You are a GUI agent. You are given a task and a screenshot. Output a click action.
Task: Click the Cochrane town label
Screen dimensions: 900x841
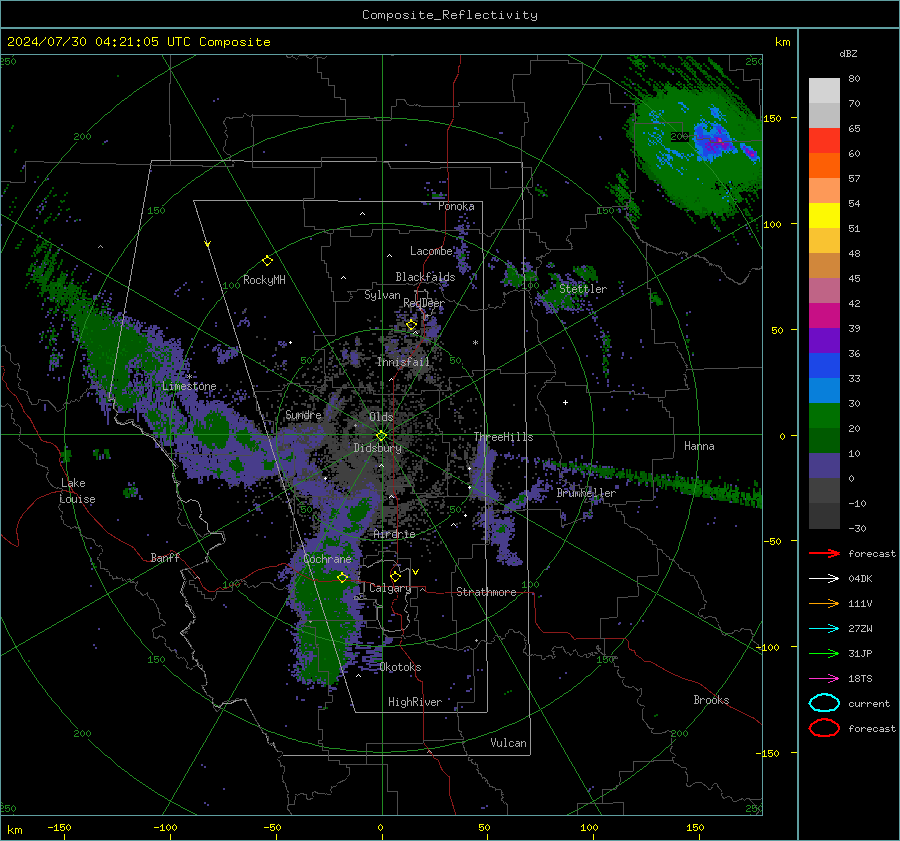pos(327,559)
